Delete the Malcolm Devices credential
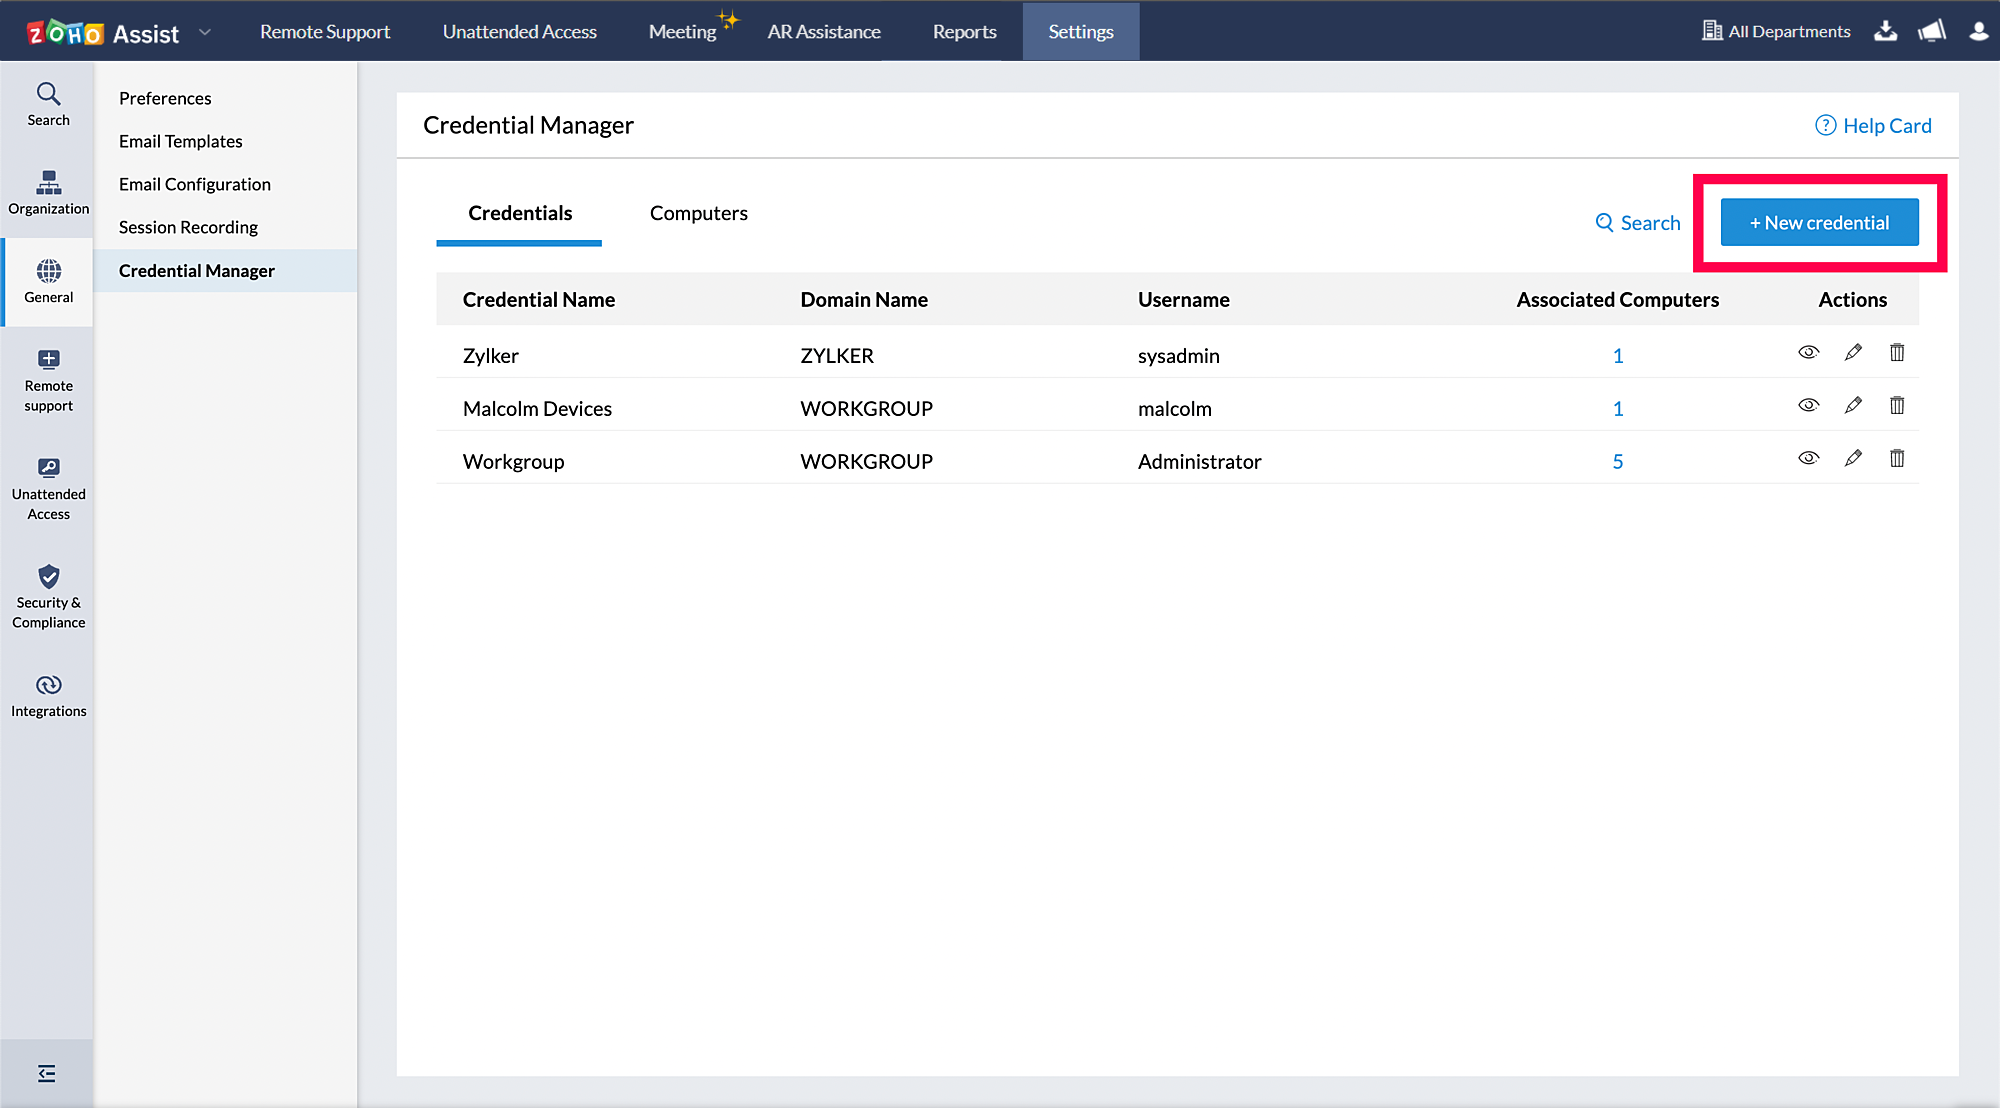The width and height of the screenshot is (2000, 1108). click(1897, 405)
